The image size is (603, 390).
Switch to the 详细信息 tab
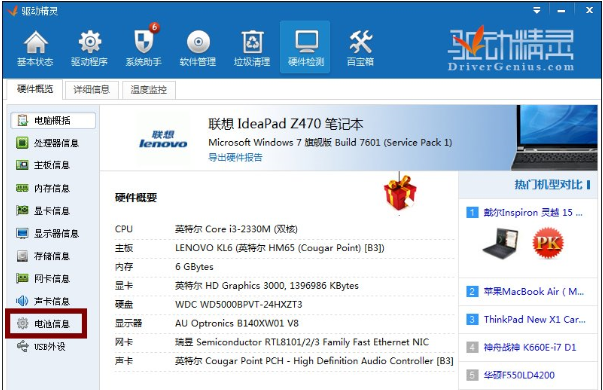(x=92, y=90)
